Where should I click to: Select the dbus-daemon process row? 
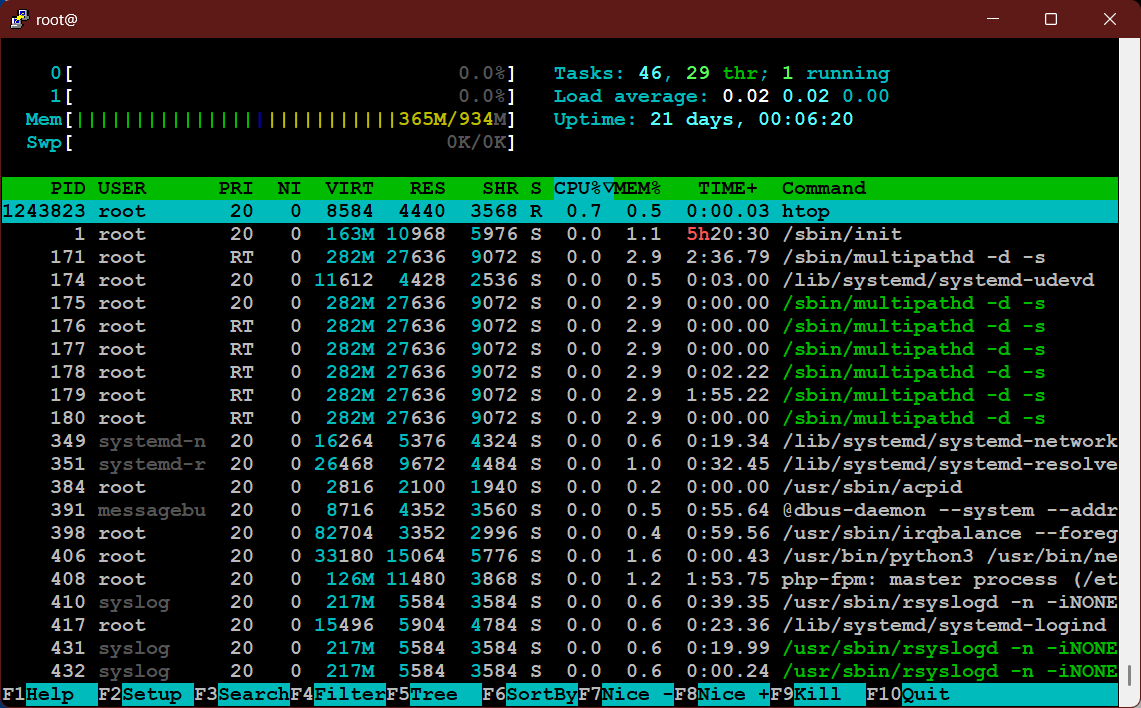[560, 510]
